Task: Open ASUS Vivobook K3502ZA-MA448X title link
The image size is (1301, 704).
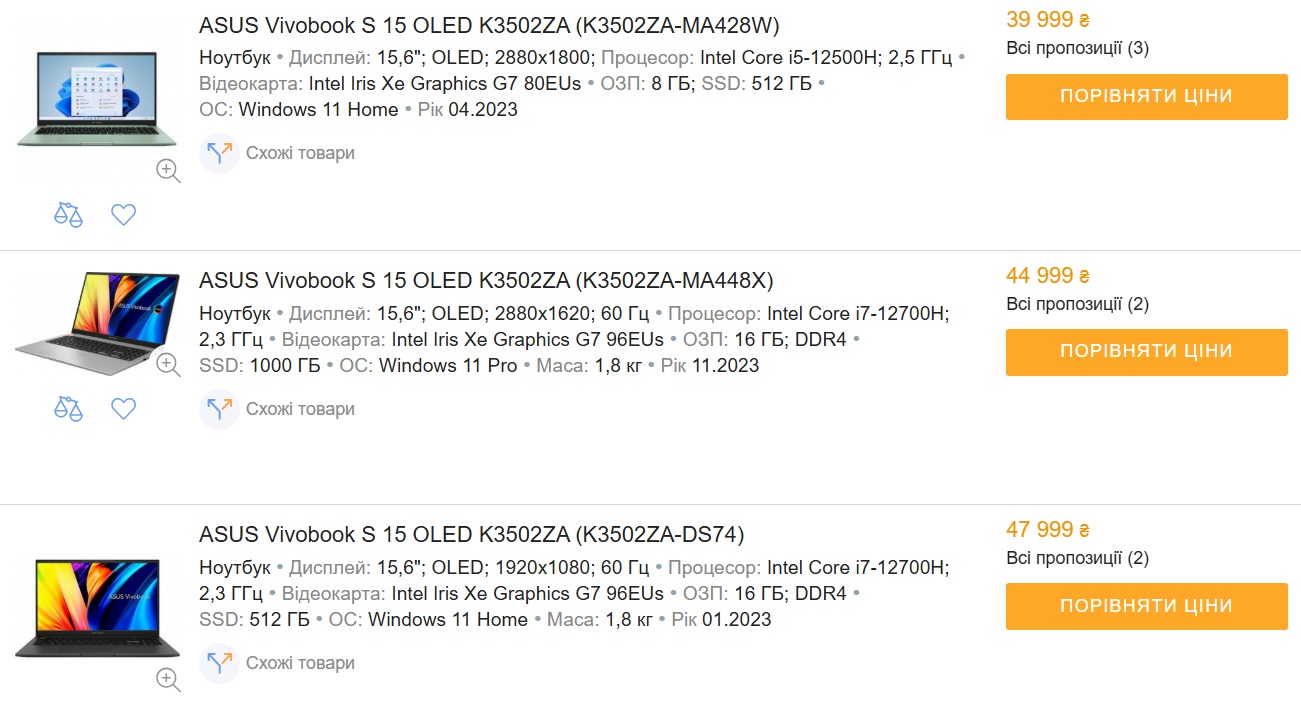Action: point(486,280)
